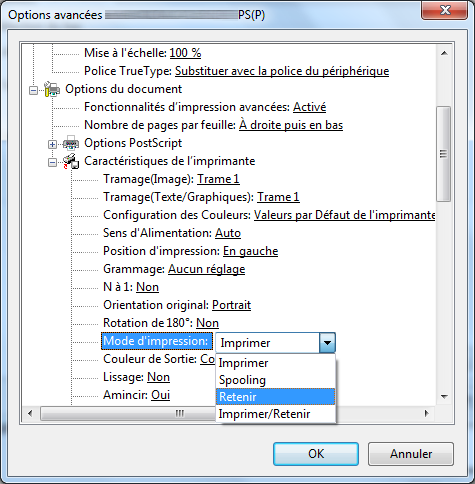
Task: Click the Lissage Non value
Action: pos(158,377)
